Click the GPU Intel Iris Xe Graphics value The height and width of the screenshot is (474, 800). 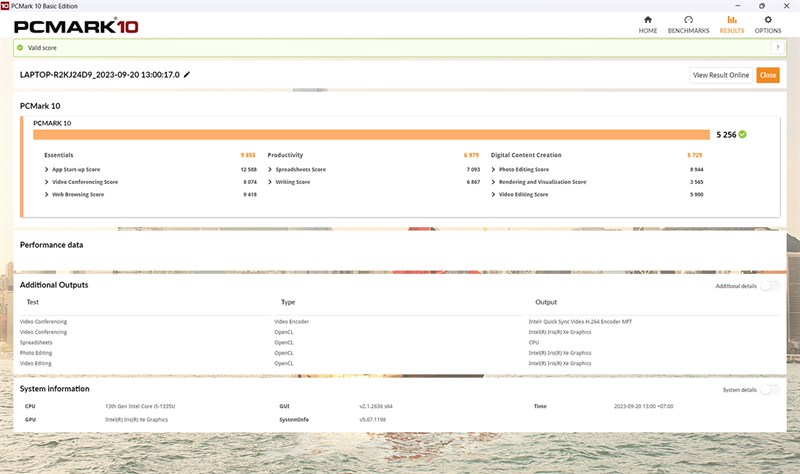point(136,419)
